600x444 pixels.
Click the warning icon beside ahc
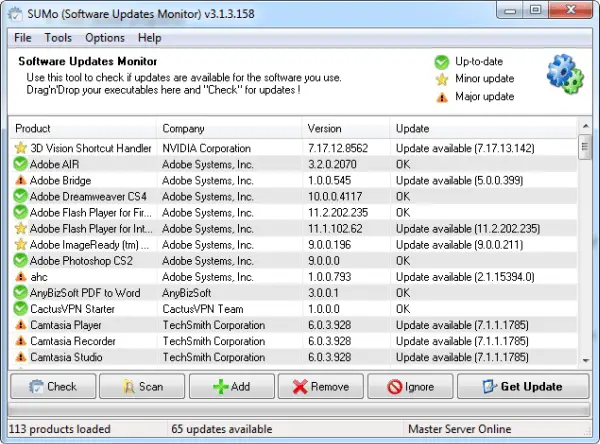[21, 277]
